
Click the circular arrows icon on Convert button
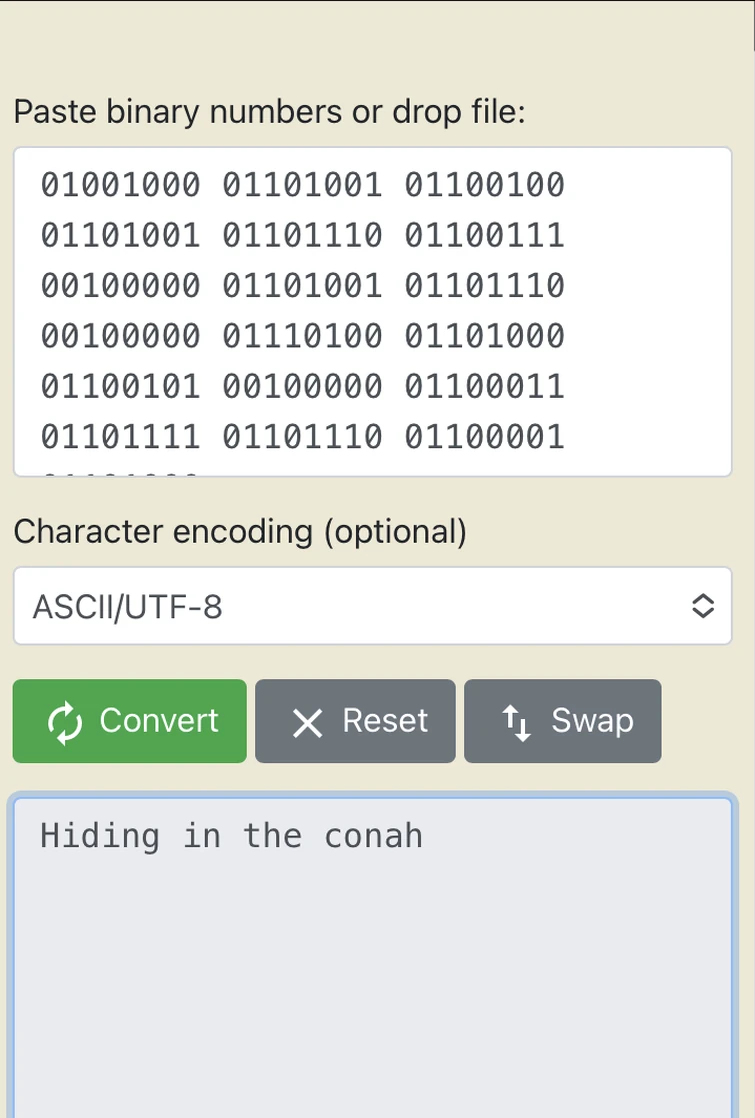pos(65,721)
